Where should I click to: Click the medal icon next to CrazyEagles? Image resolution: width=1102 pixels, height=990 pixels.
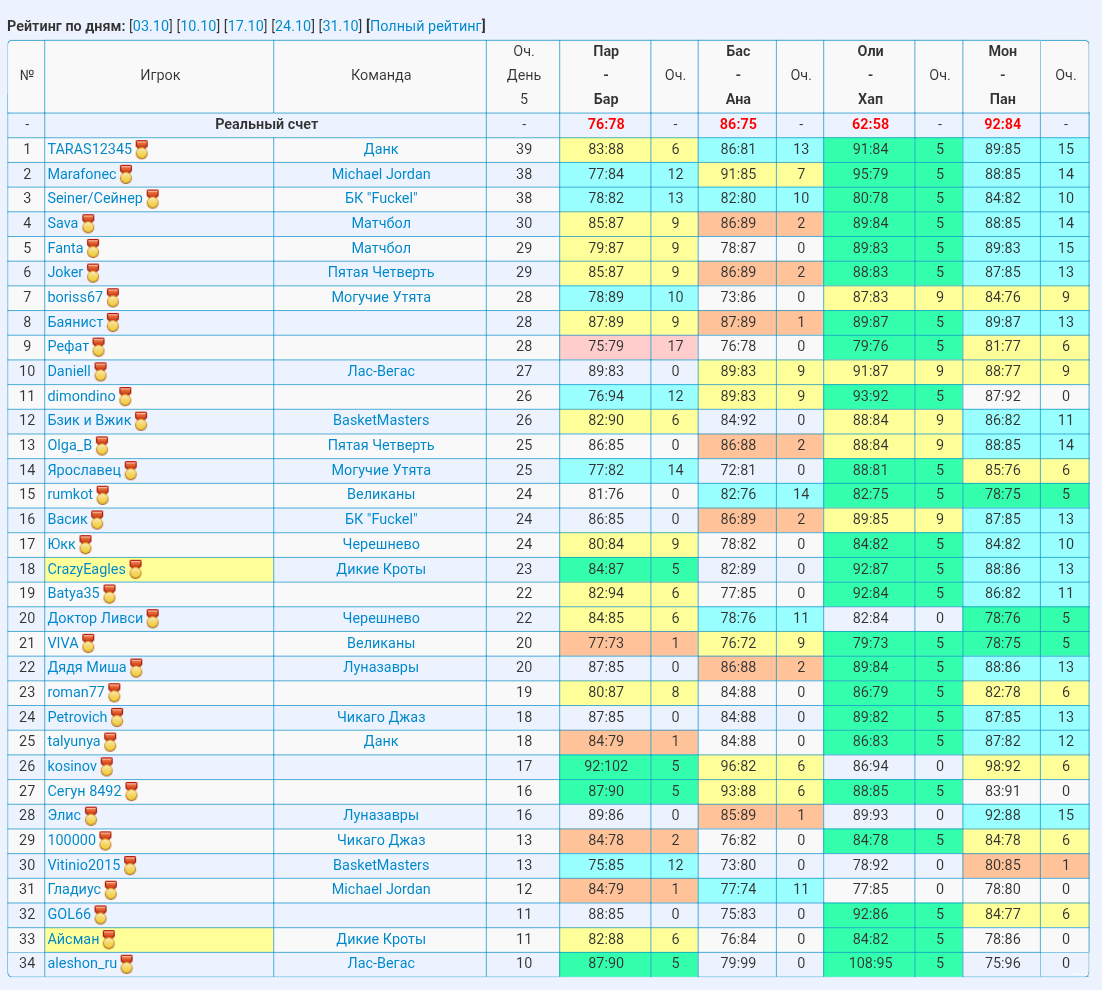click(136, 570)
